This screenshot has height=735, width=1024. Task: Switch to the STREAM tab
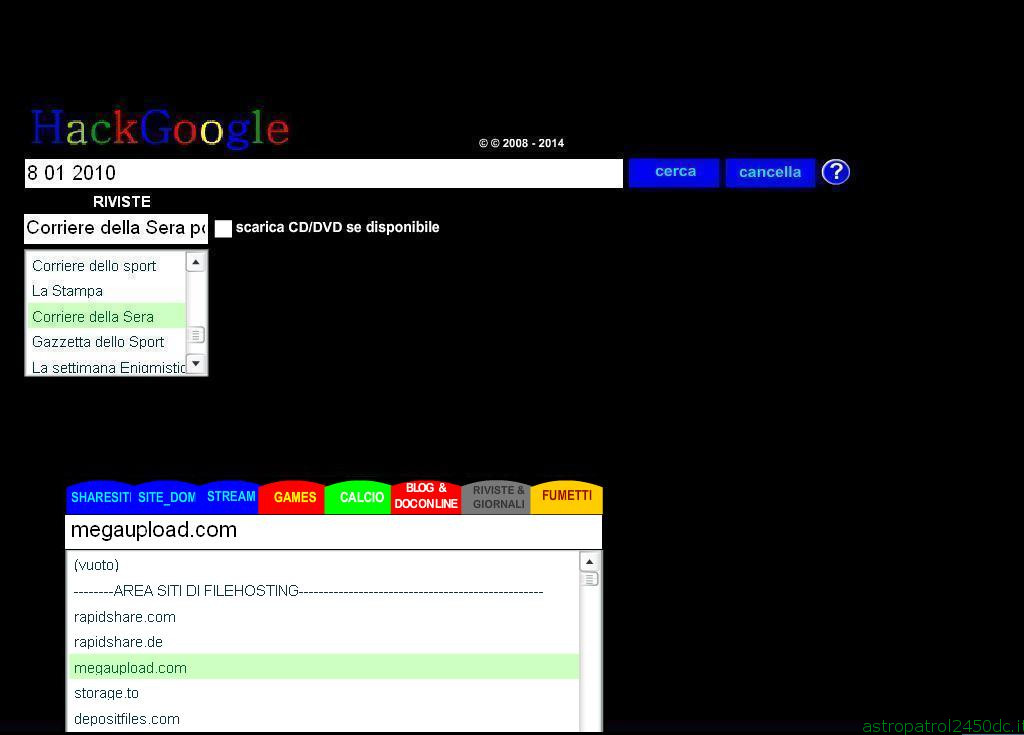pyautogui.click(x=231, y=497)
